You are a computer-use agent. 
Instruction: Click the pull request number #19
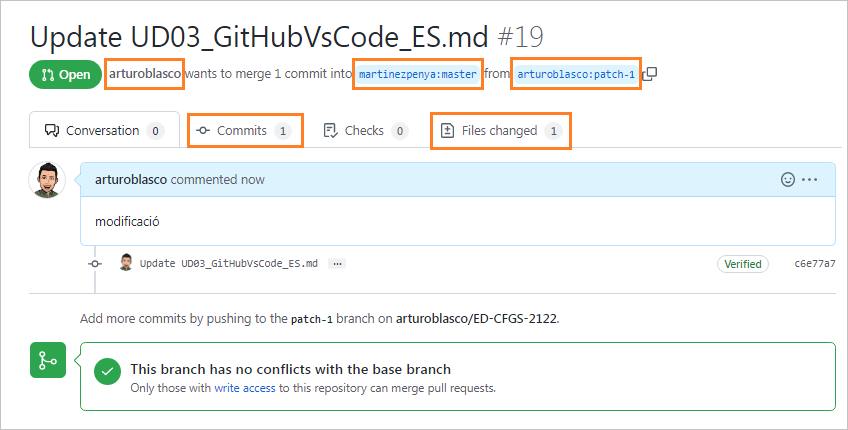click(520, 37)
